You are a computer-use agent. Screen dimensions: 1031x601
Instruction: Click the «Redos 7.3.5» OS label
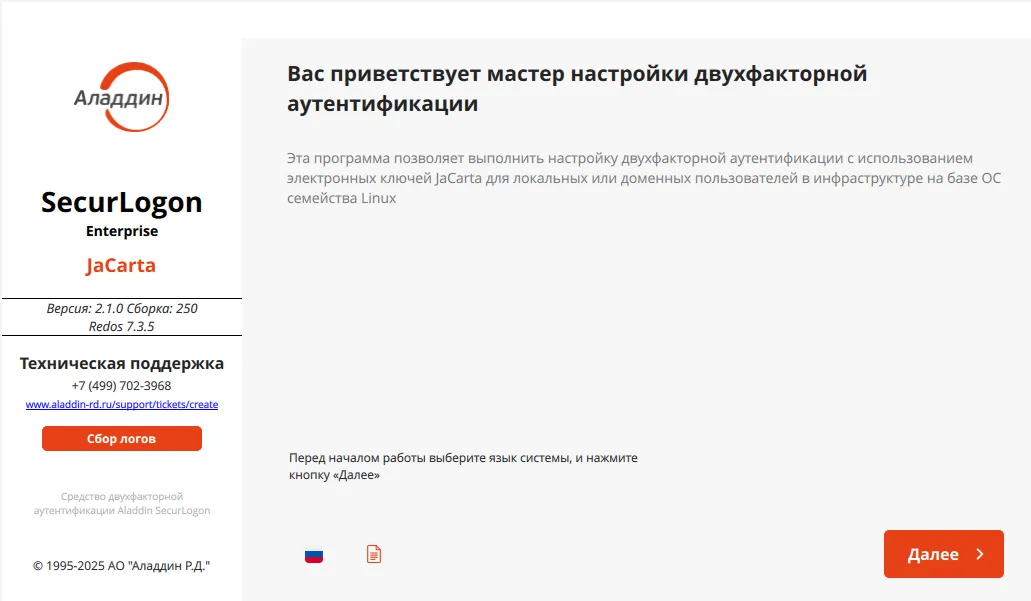point(122,327)
